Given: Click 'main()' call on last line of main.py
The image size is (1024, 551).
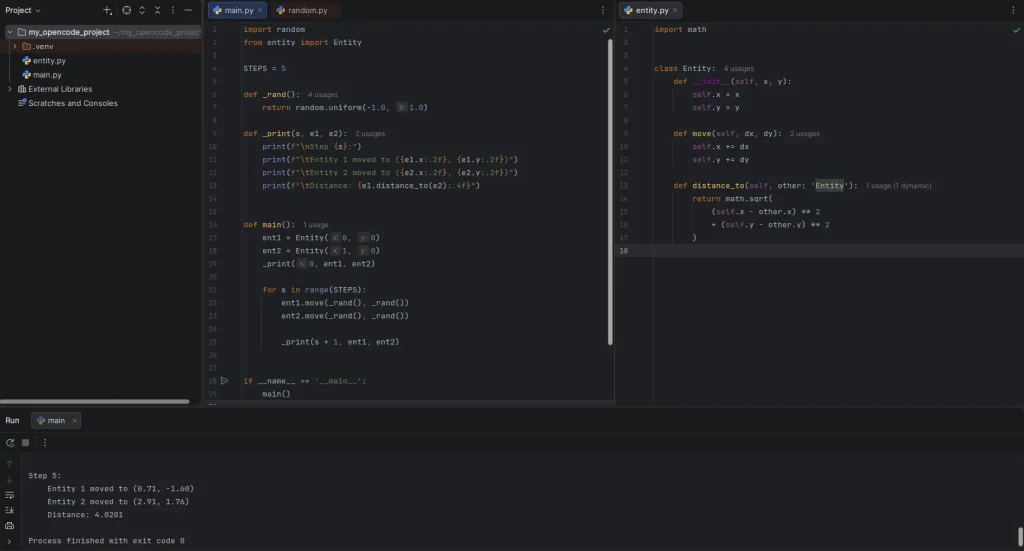Looking at the screenshot, I should click(x=276, y=394).
